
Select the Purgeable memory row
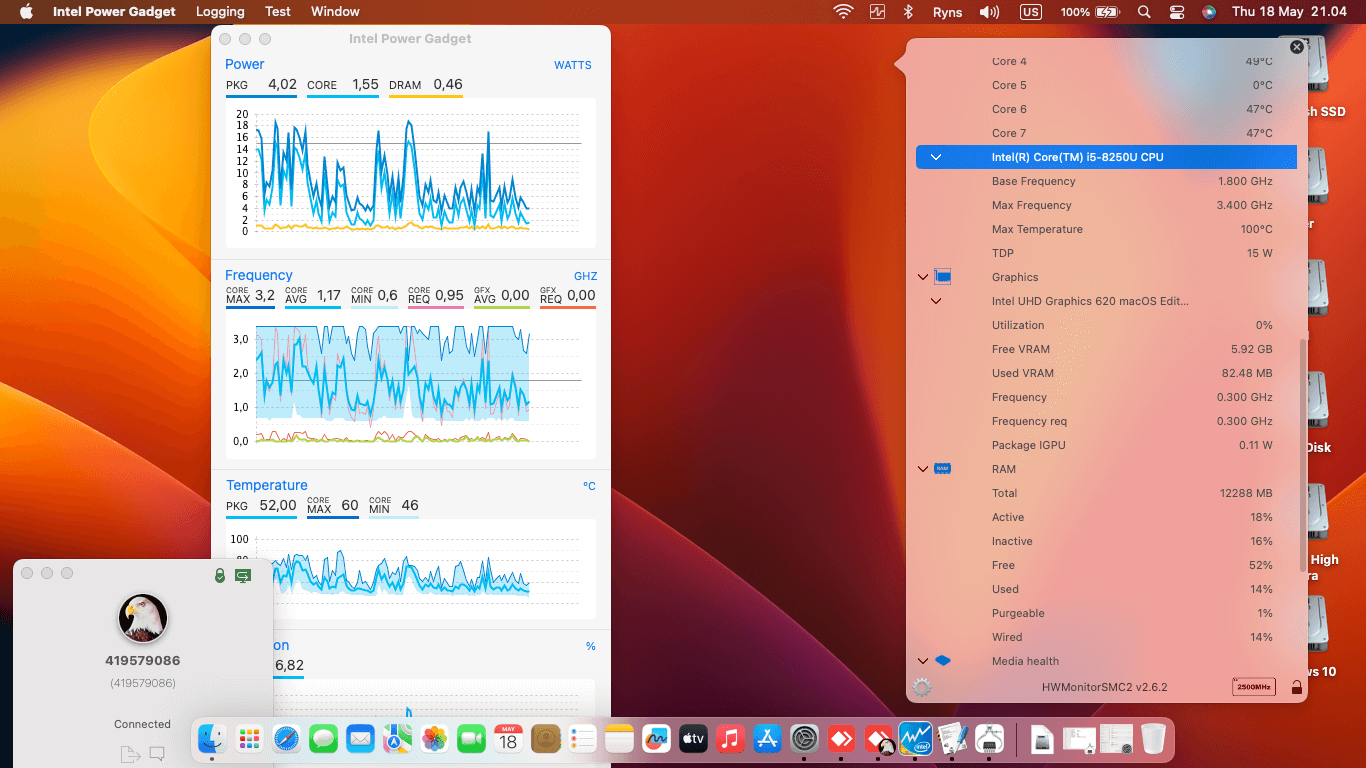(x=1106, y=613)
